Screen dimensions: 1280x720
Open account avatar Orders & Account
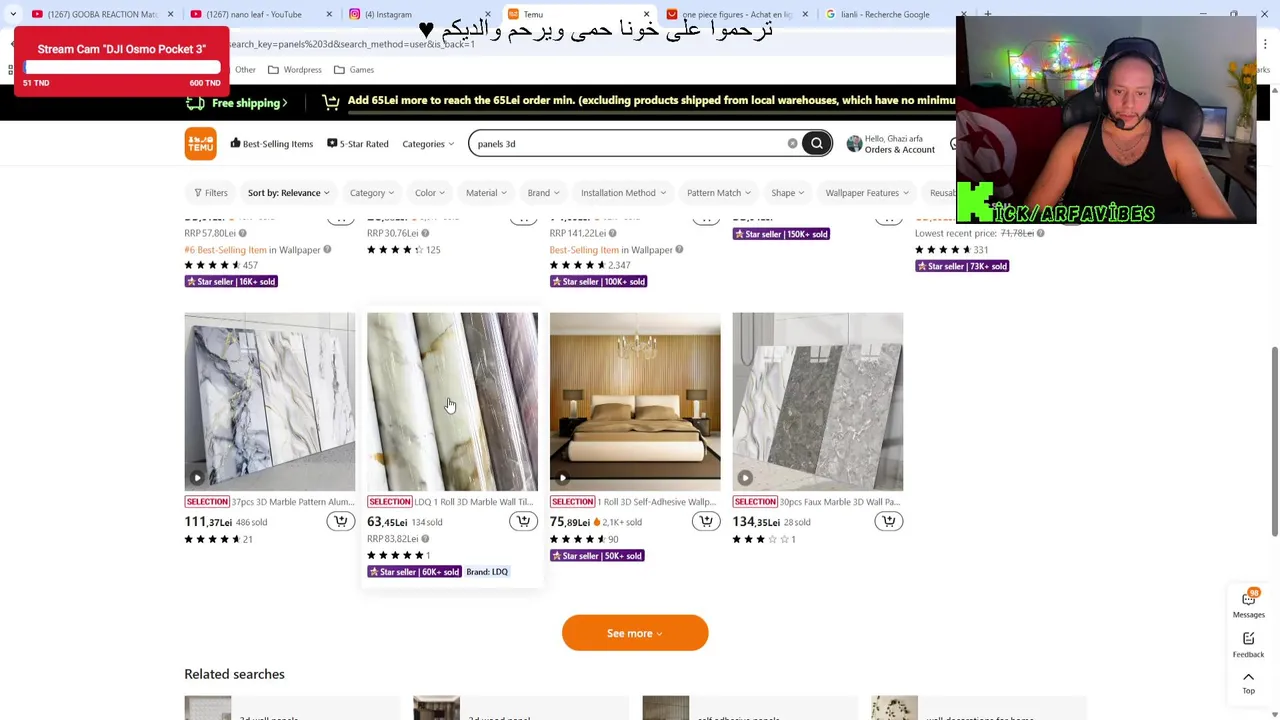pos(854,144)
